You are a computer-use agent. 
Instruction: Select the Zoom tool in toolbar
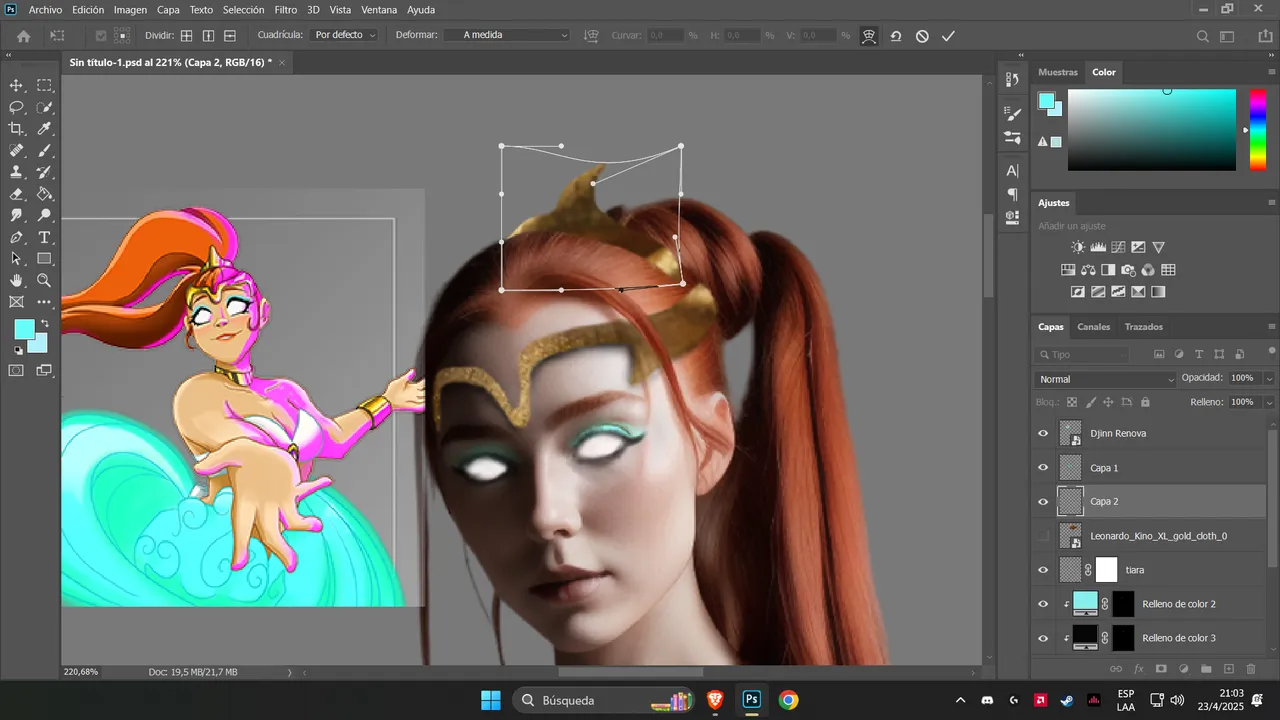(45, 281)
